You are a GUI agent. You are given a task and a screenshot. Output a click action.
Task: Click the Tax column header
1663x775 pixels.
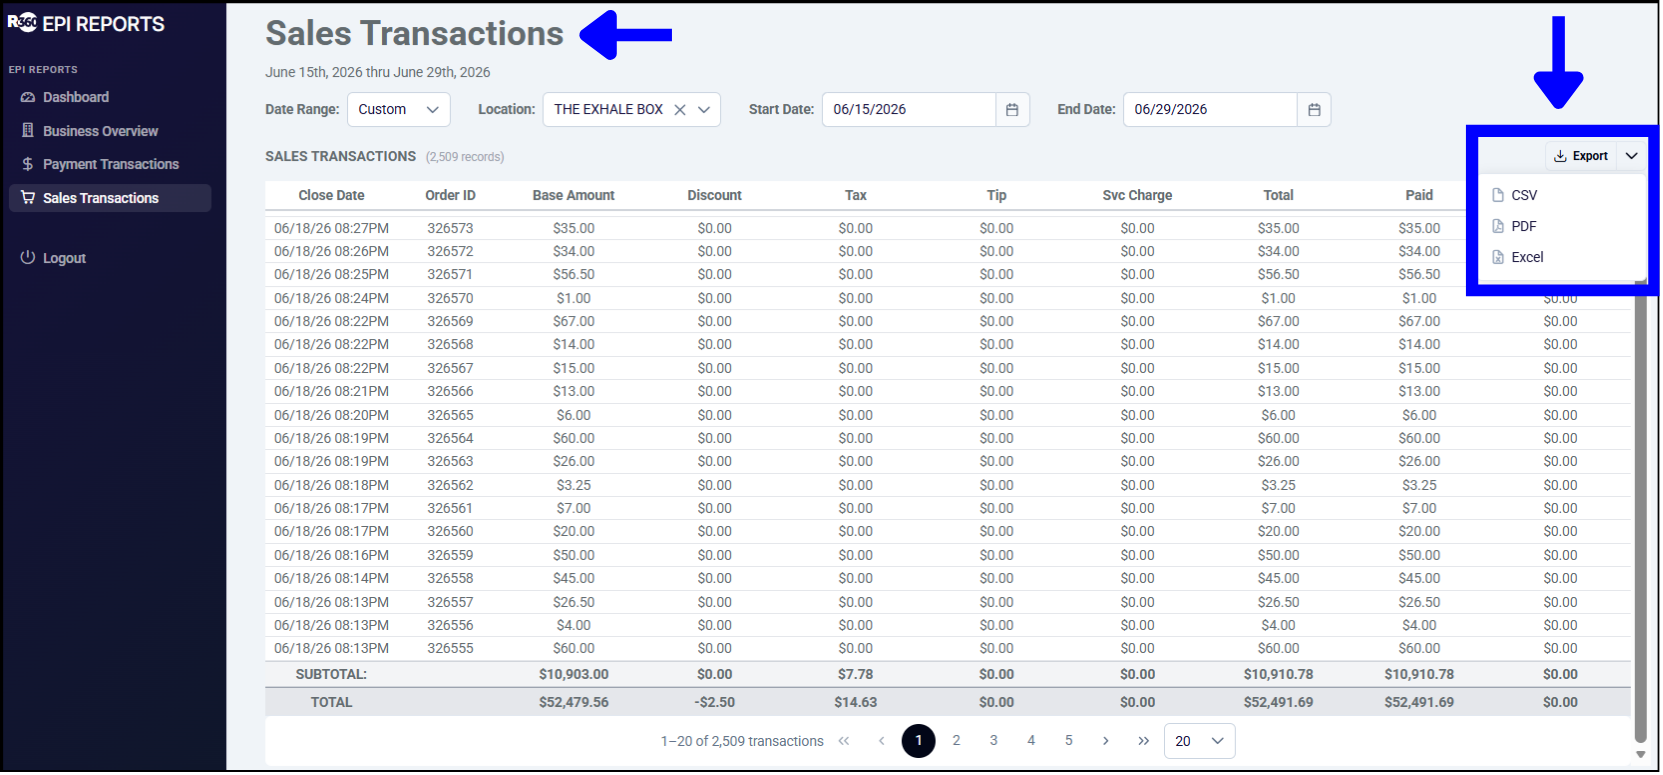855,195
